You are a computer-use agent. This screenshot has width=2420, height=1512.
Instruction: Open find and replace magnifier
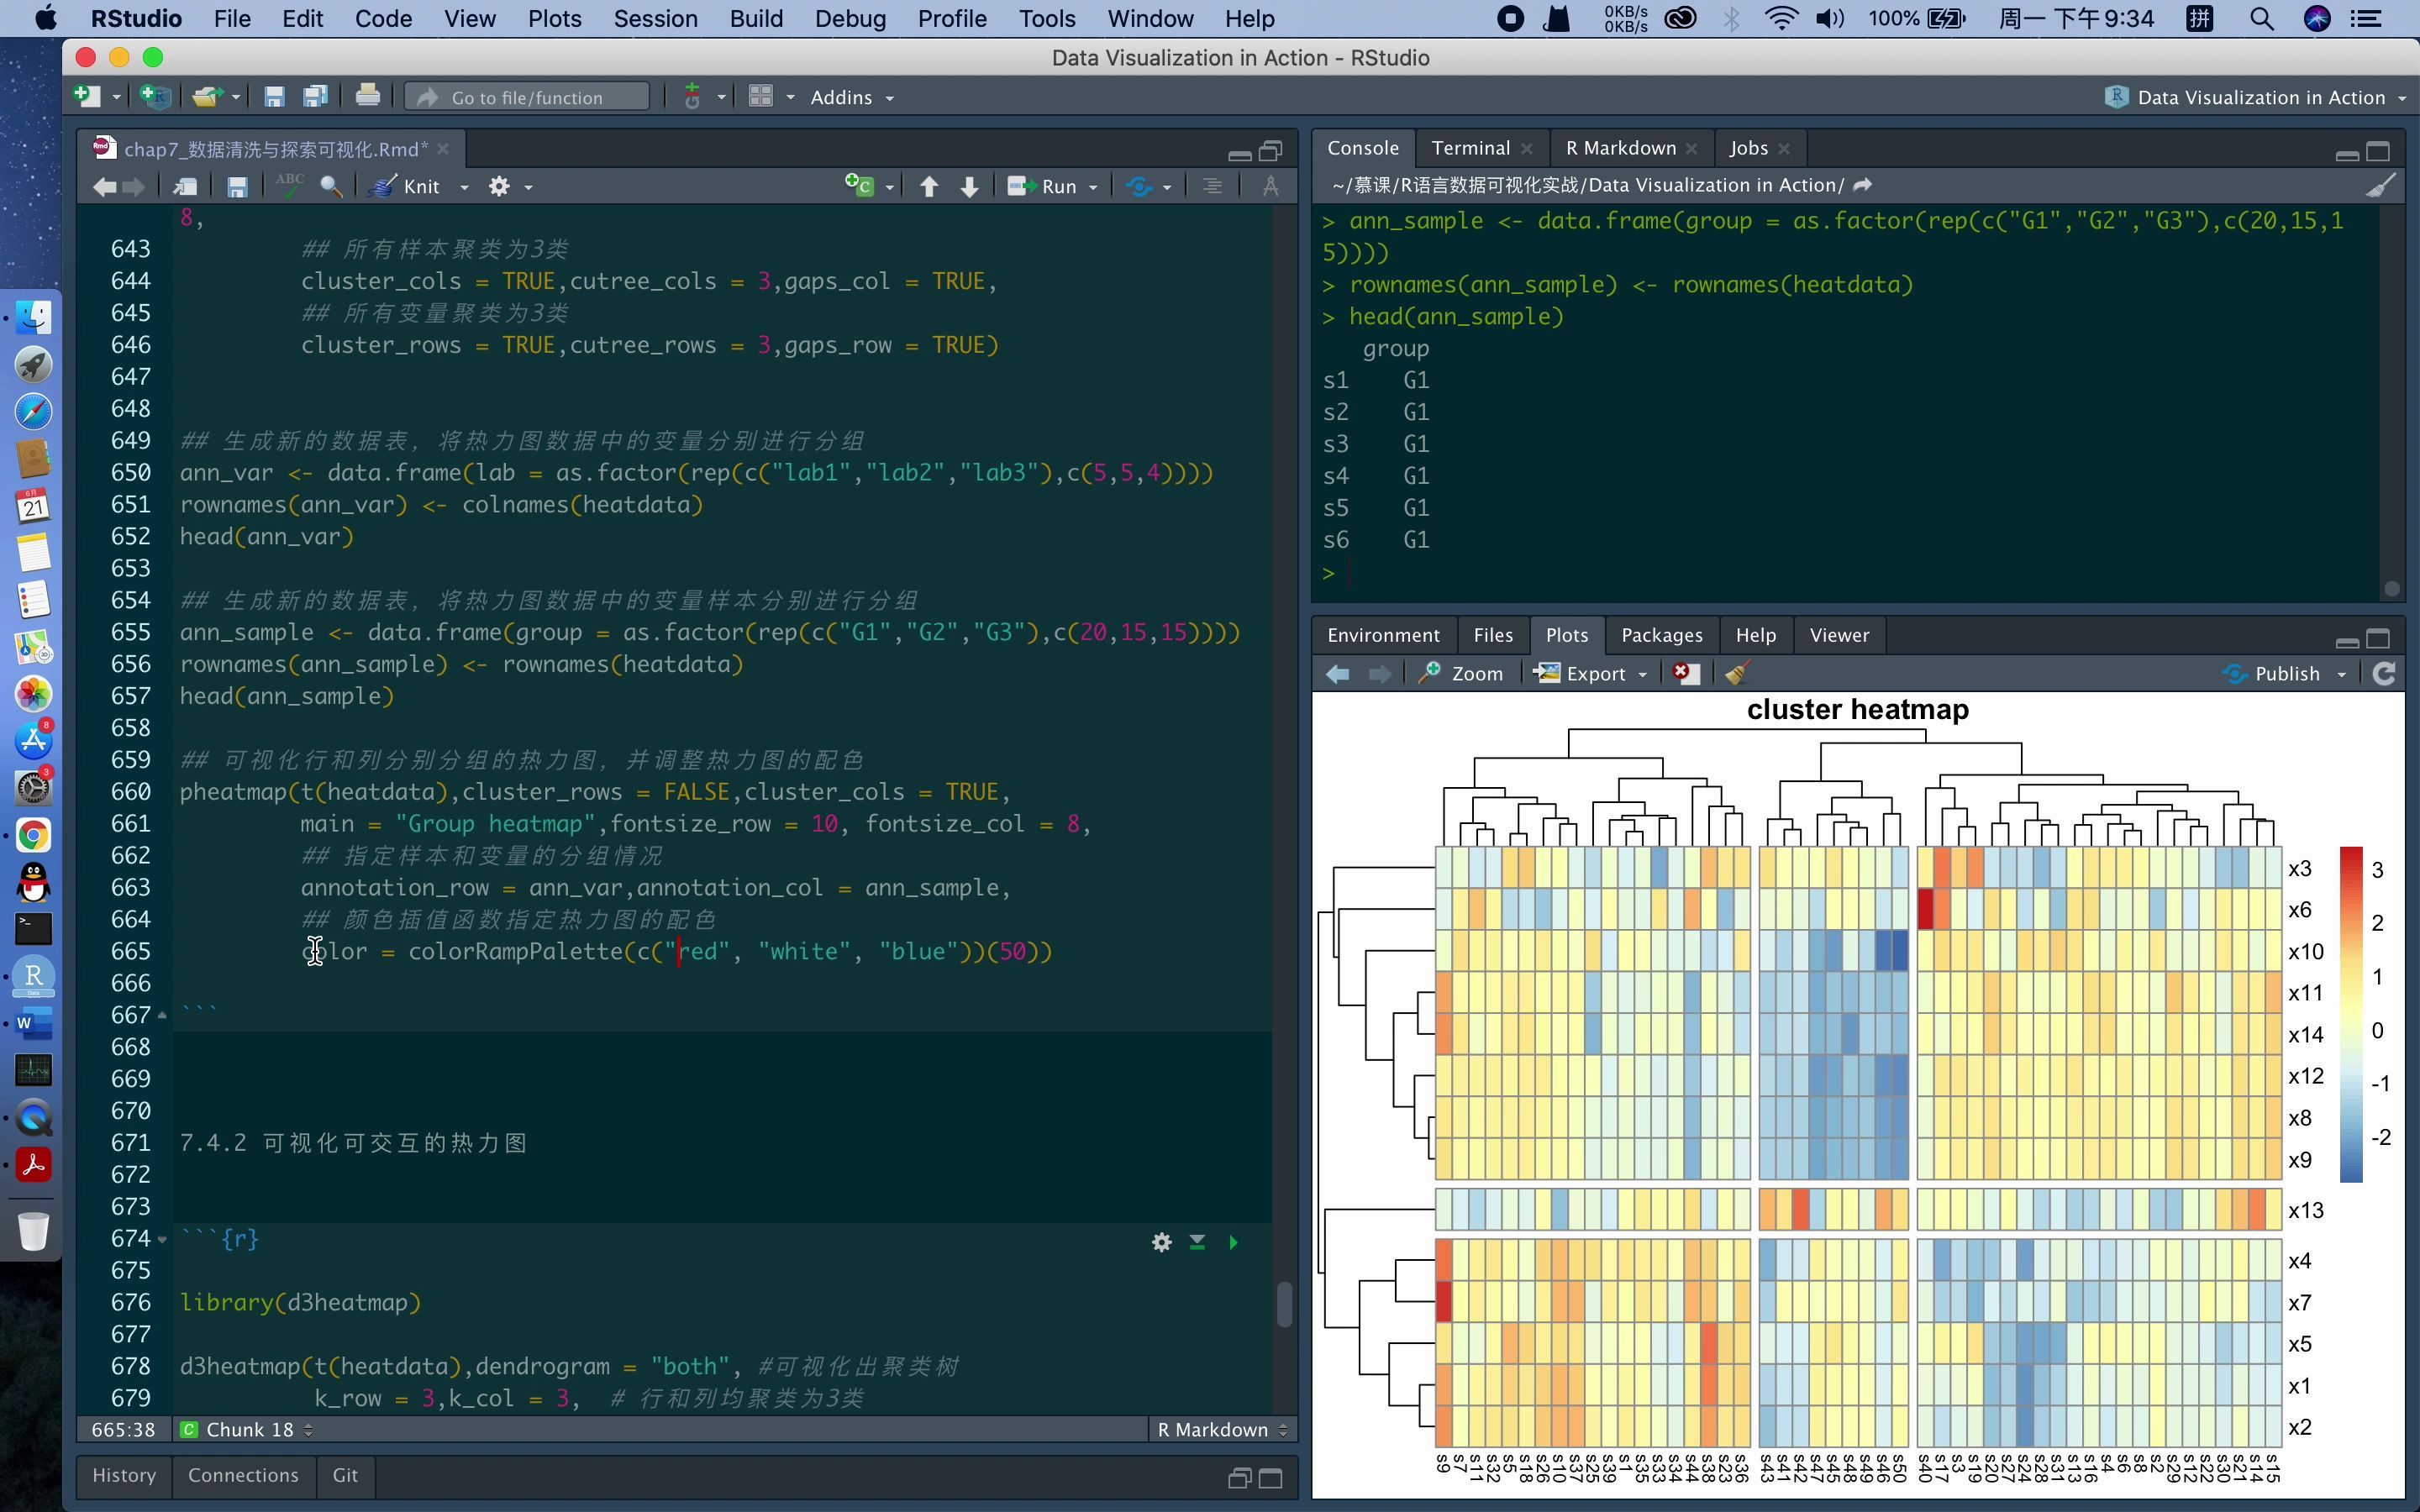[x=331, y=186]
